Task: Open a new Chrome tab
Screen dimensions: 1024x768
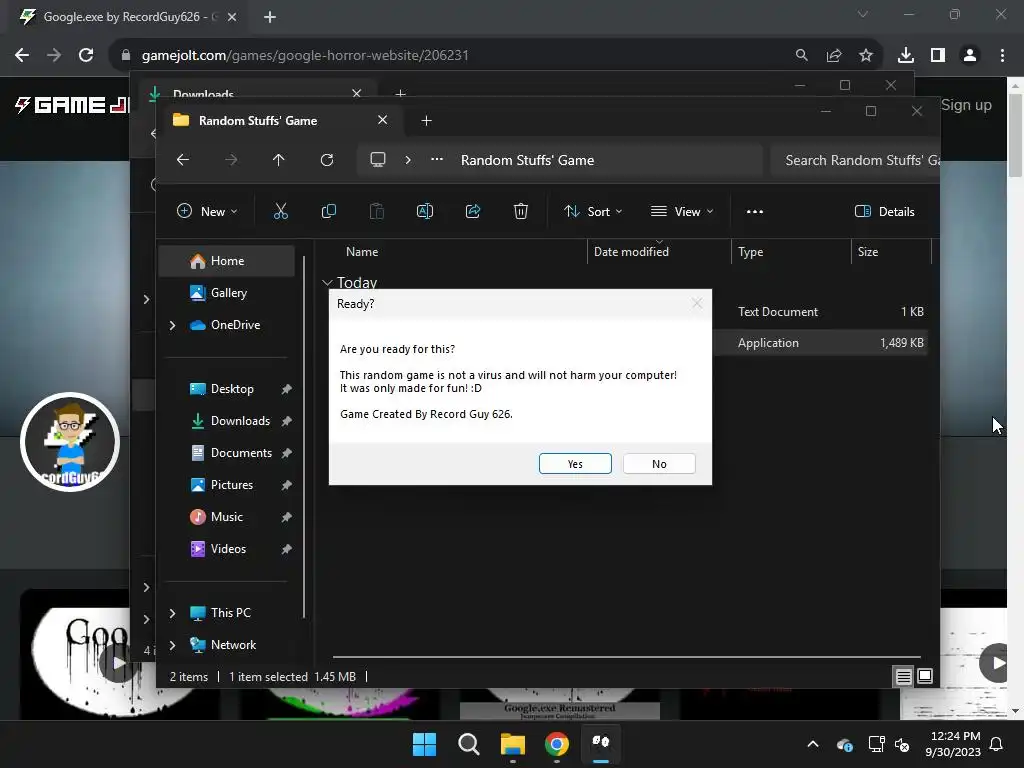Action: pyautogui.click(x=270, y=17)
